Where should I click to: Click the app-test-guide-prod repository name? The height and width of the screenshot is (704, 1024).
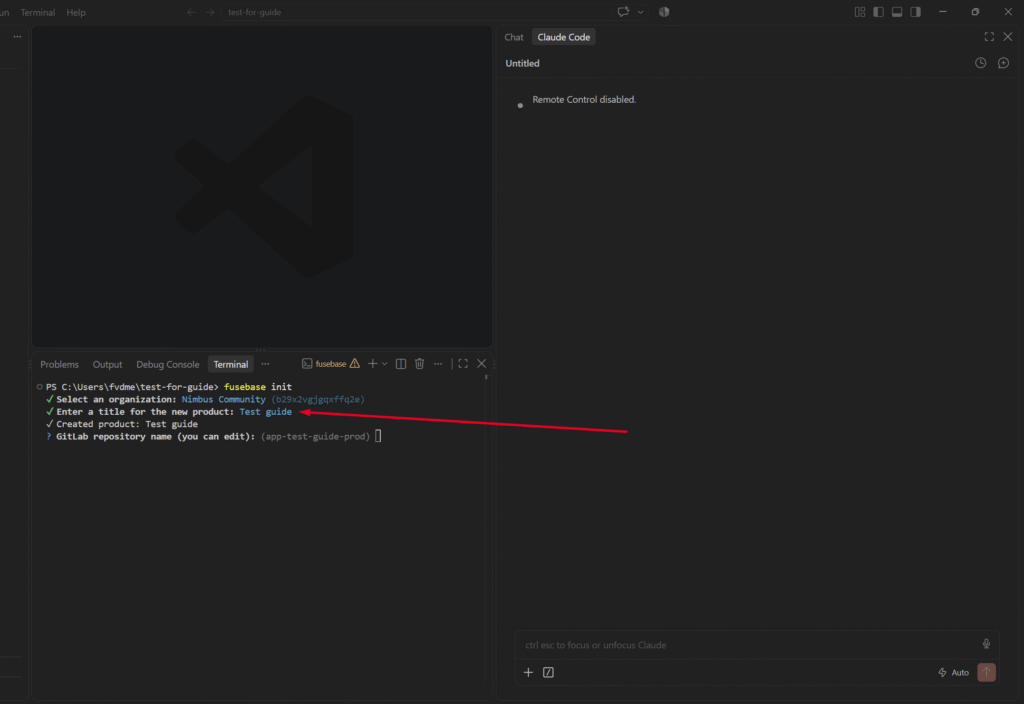[x=315, y=436]
